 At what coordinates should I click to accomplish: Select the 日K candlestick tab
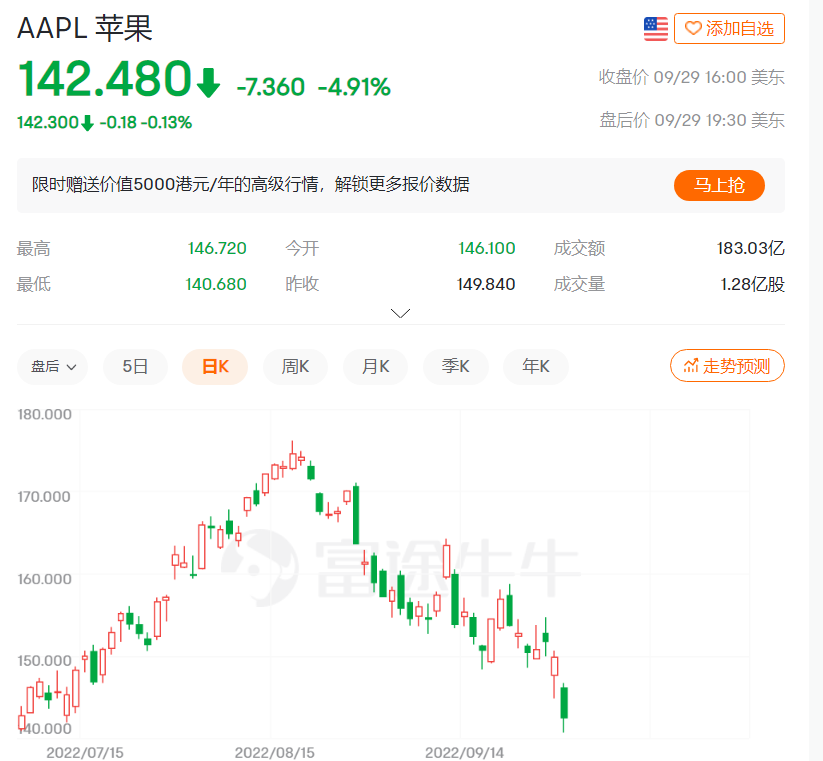214,366
